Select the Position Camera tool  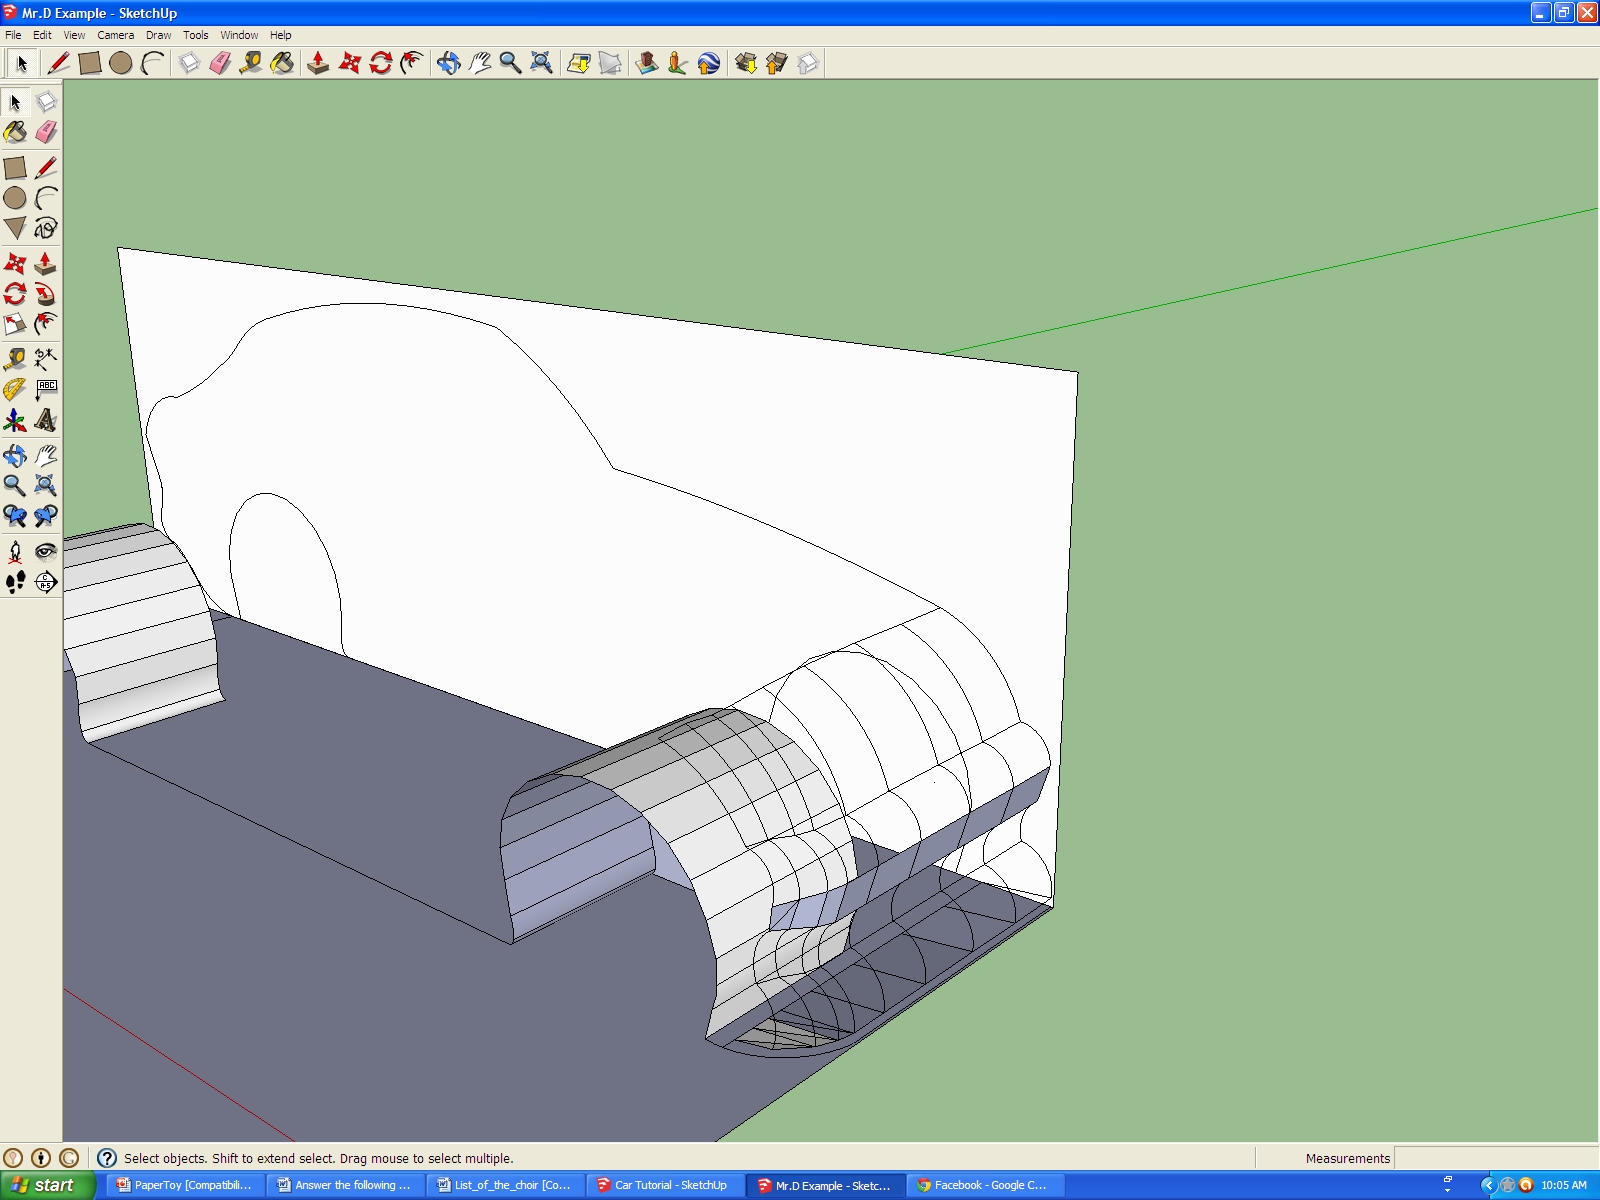click(15, 551)
